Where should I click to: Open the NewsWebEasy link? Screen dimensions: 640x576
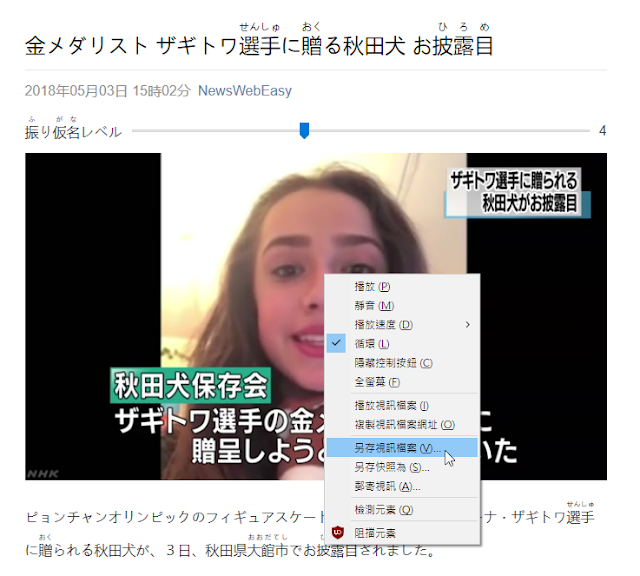point(244,91)
